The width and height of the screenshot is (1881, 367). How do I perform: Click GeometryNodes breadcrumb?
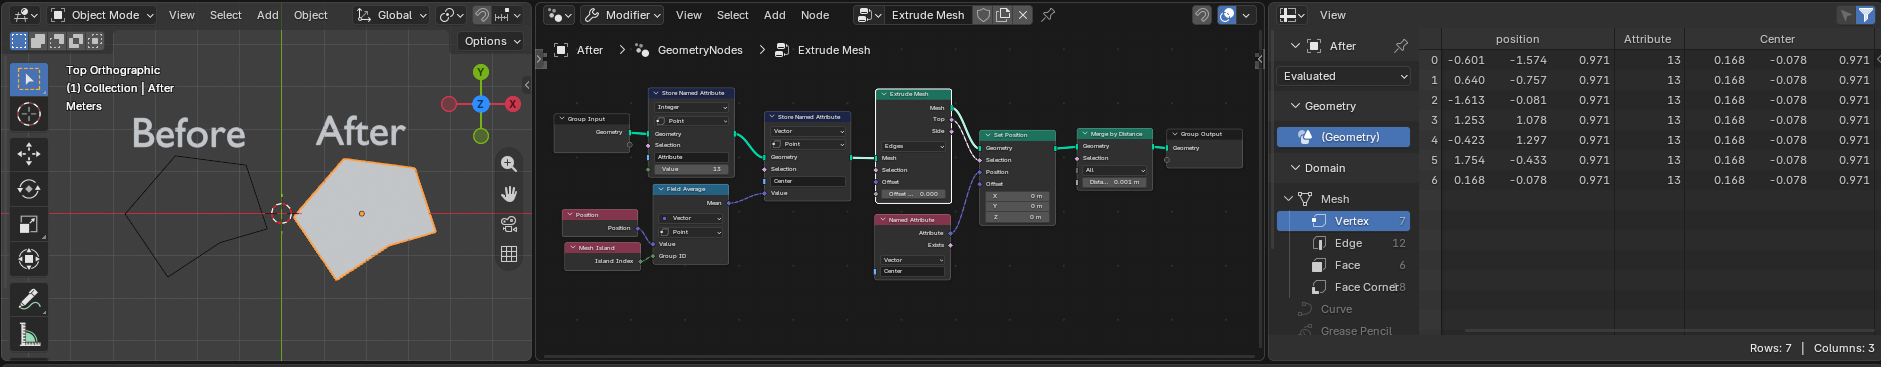700,50
